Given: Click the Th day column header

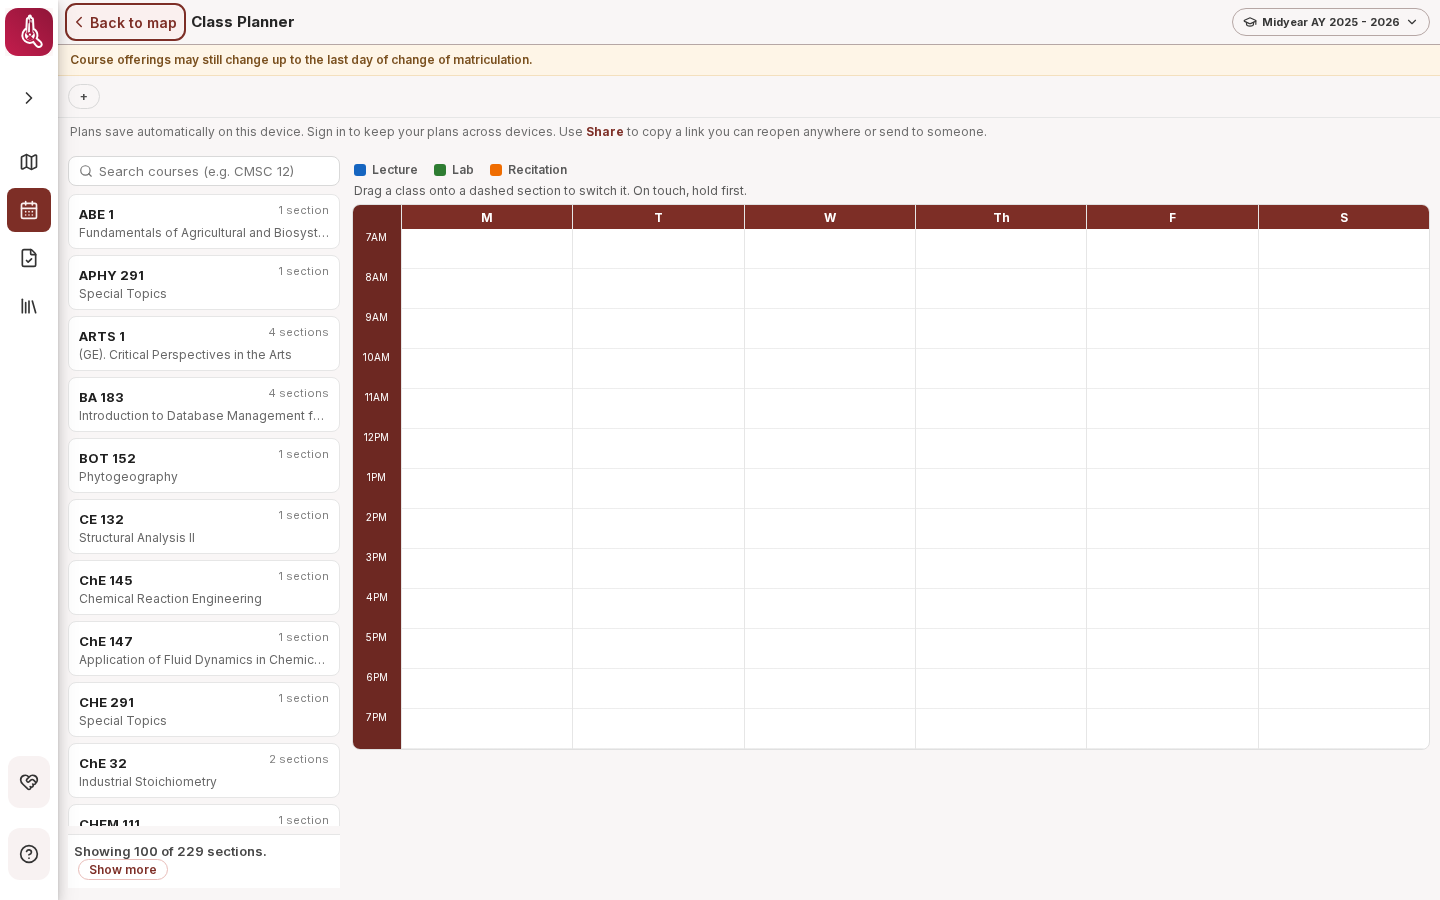Looking at the screenshot, I should [1001, 217].
